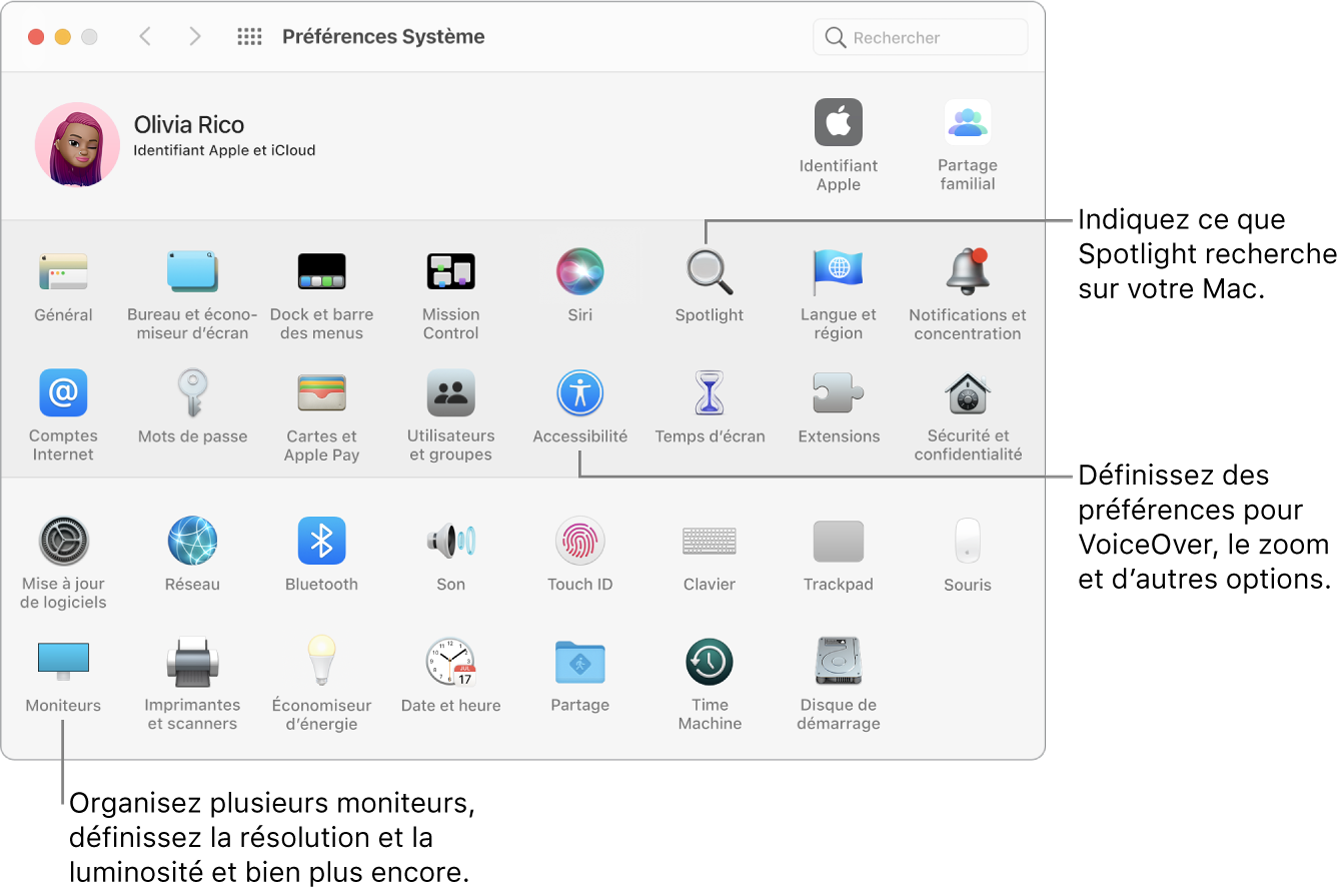Open Partage familial preferences
The height and width of the screenshot is (894, 1341).
pos(967,123)
